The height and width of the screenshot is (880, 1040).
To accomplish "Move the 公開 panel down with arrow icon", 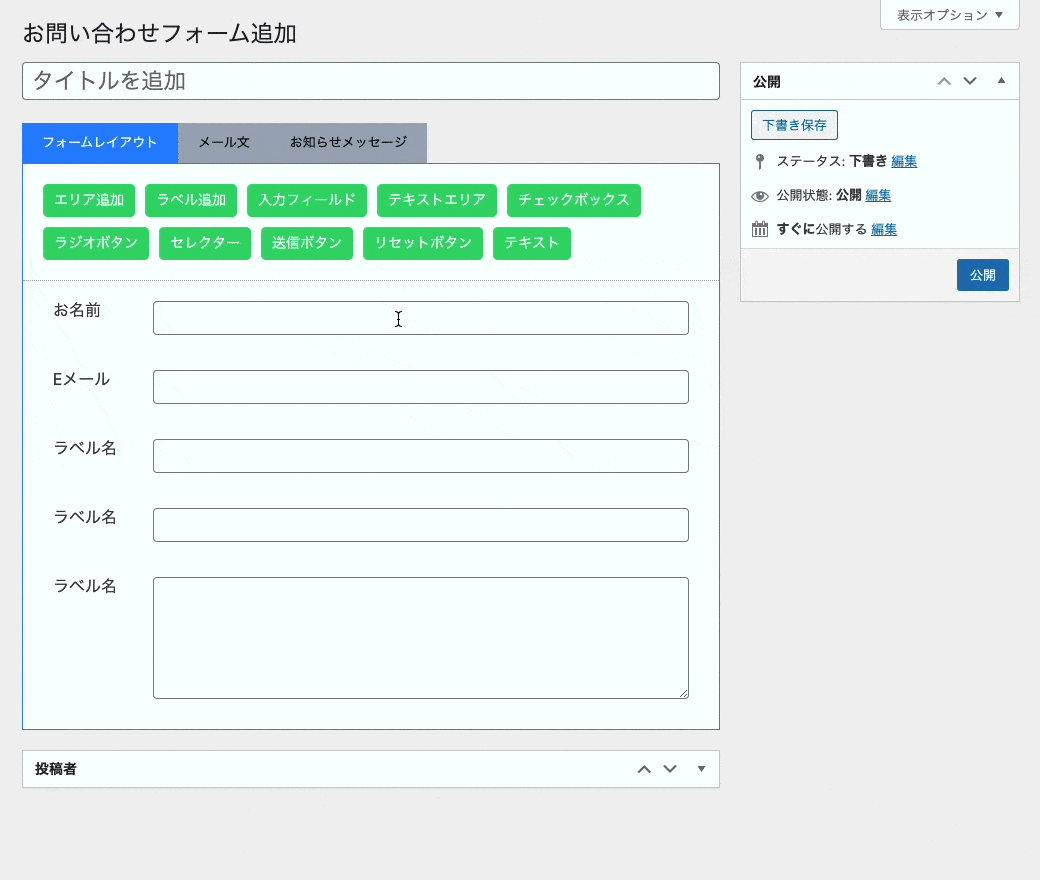I will (969, 81).
